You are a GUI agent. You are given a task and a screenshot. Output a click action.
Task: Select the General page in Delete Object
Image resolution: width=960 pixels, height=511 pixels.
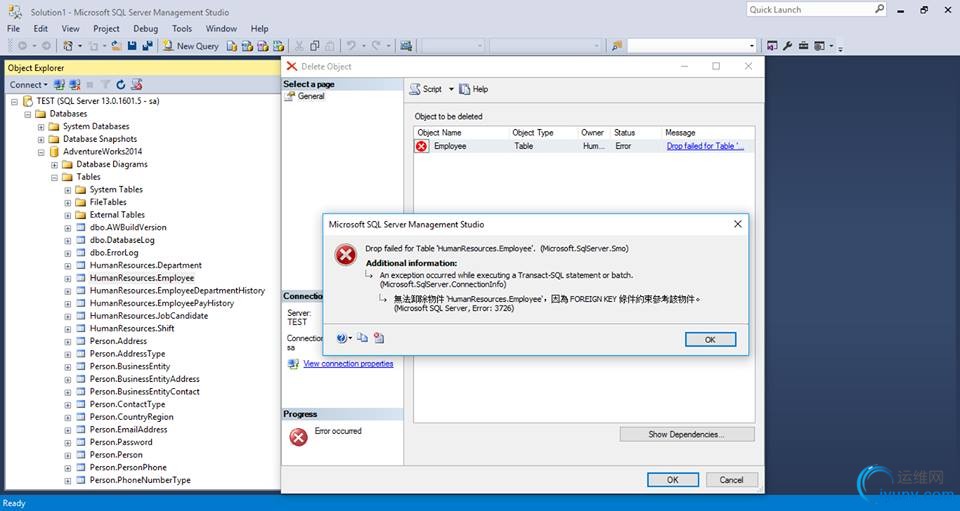(311, 96)
